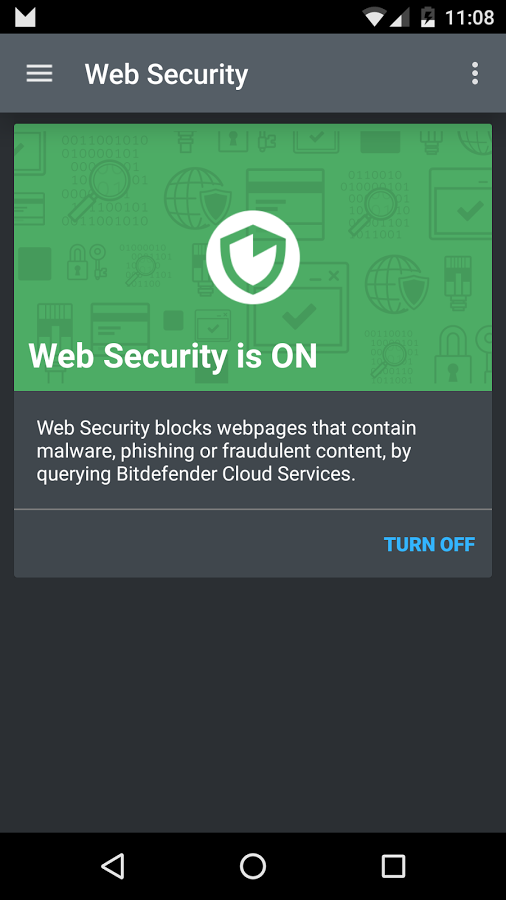Tap the battery charging icon
This screenshot has height=900, width=506.
[x=428, y=17]
